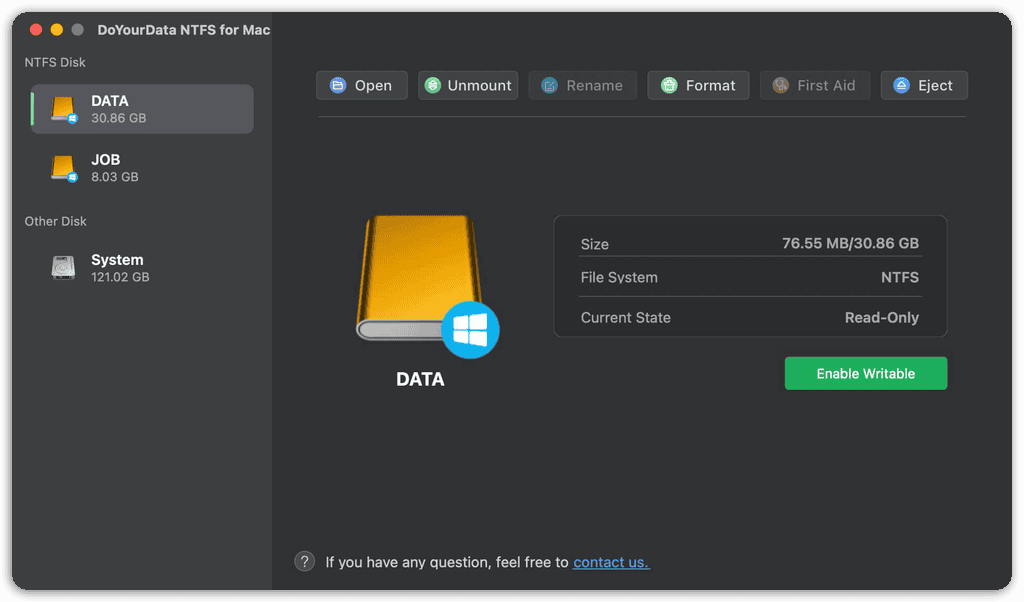The image size is (1024, 602).
Task: Click the Read-Only state value
Action: coord(882,318)
